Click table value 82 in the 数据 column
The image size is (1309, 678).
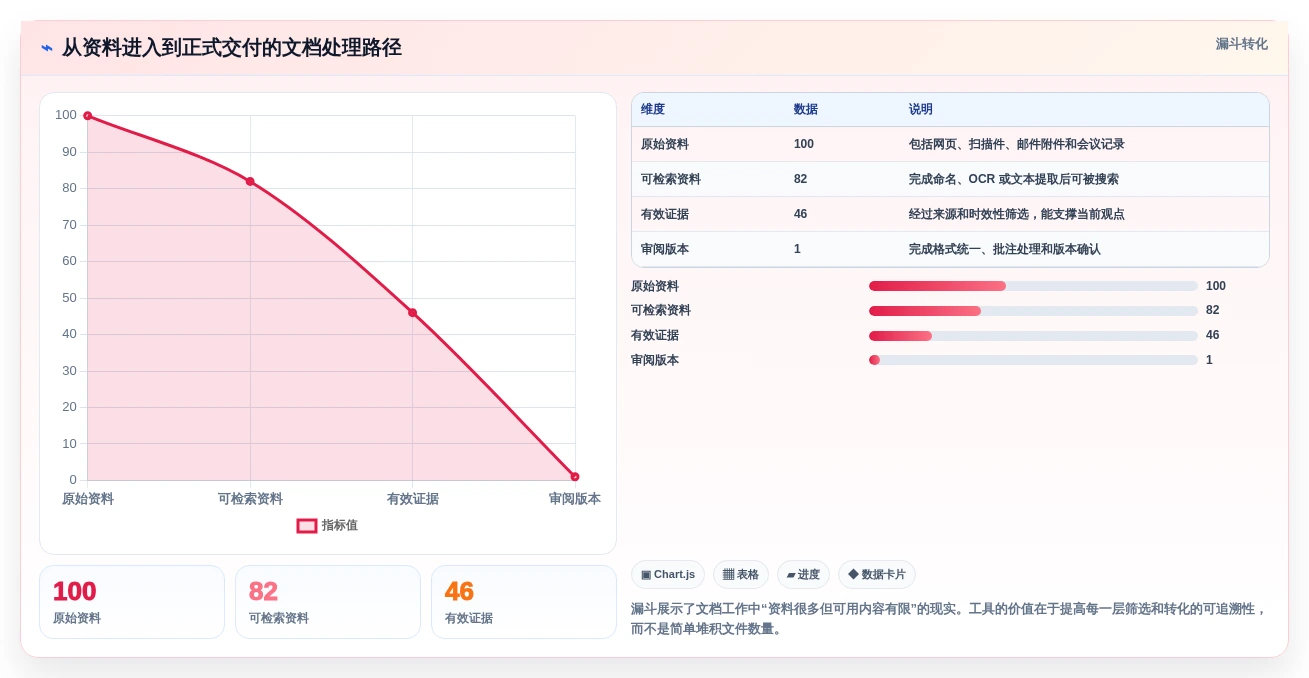[801, 179]
